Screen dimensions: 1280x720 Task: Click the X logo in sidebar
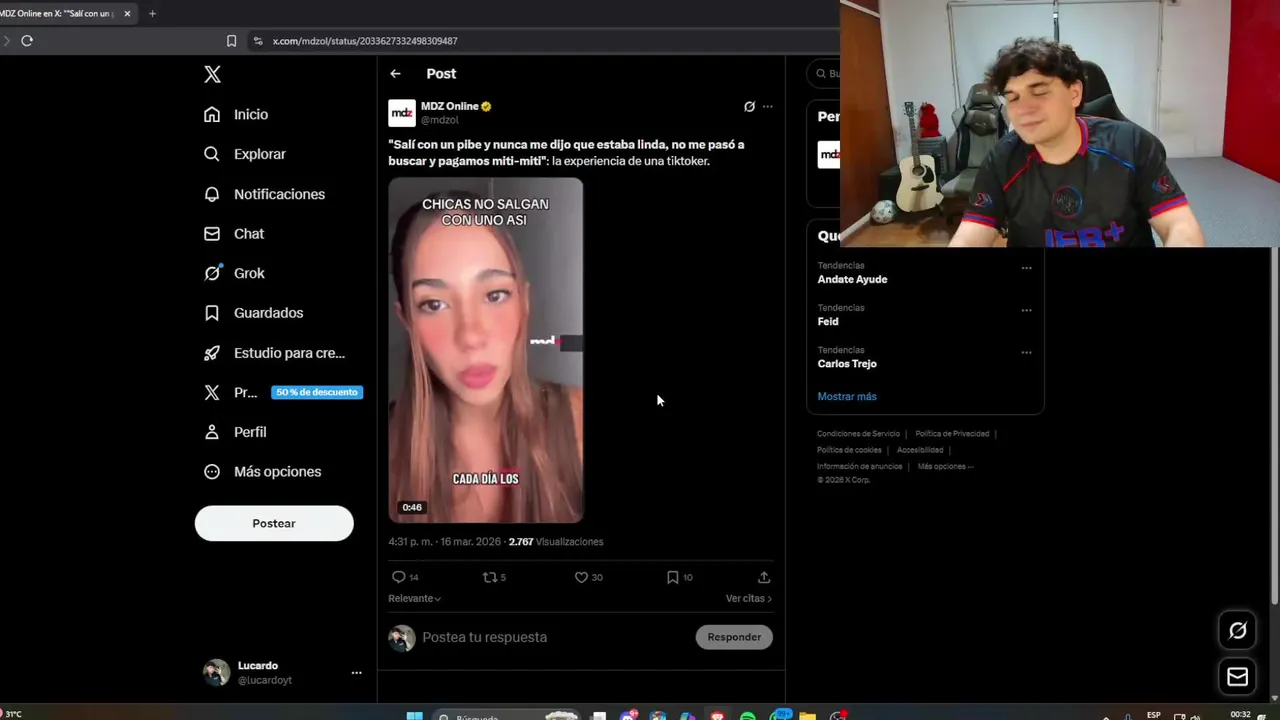(x=212, y=74)
